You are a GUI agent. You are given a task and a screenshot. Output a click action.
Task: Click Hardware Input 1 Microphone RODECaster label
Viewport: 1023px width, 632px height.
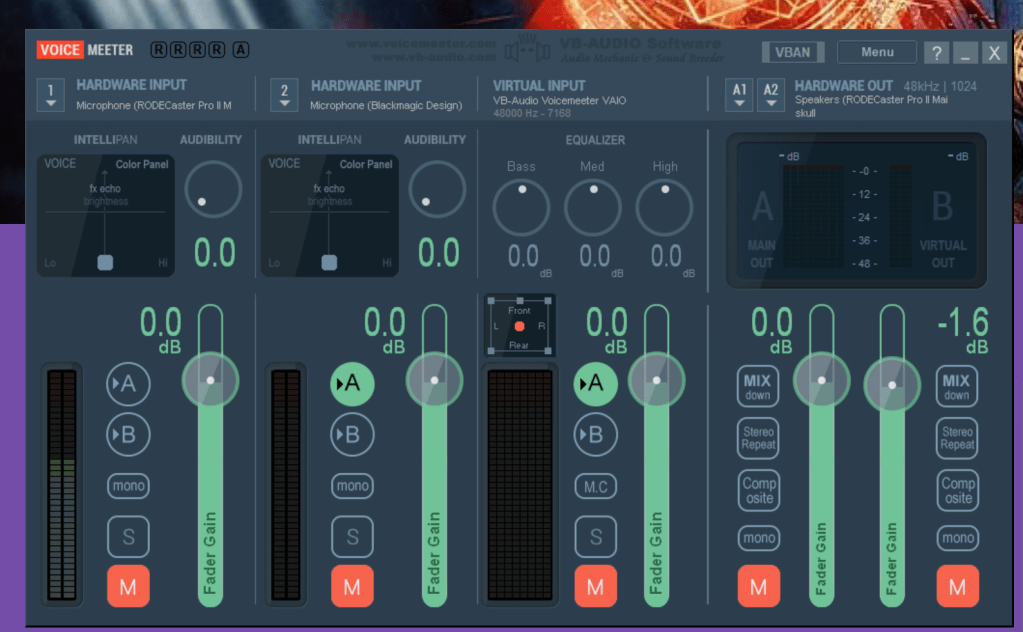point(154,106)
